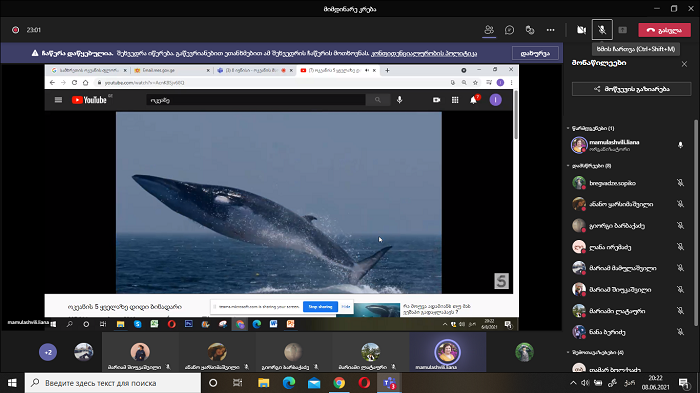Open Microsoft Edge from the Windows taskbar
The image size is (700, 393).
pyautogui.click(x=289, y=383)
